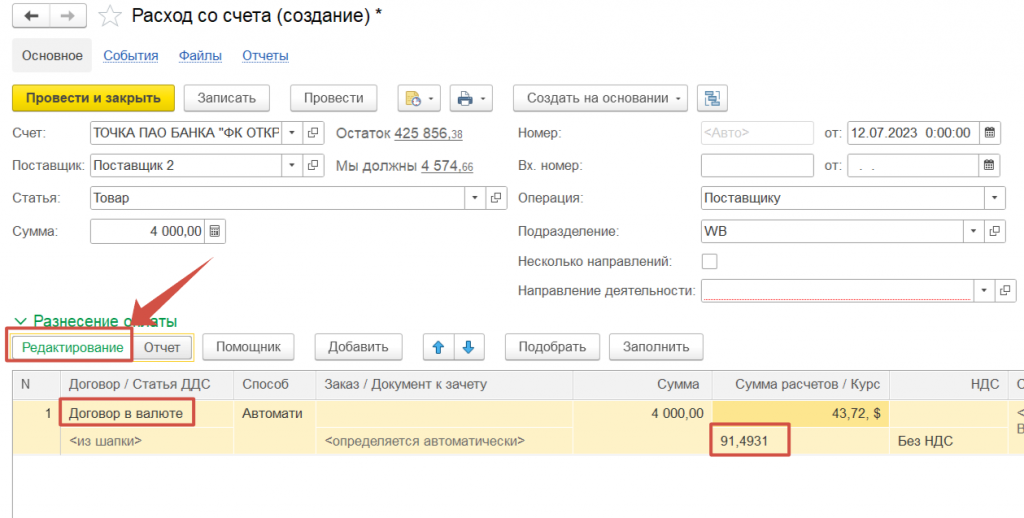Click the Вх. номер input field
This screenshot has height=518, width=1024.
tap(757, 165)
